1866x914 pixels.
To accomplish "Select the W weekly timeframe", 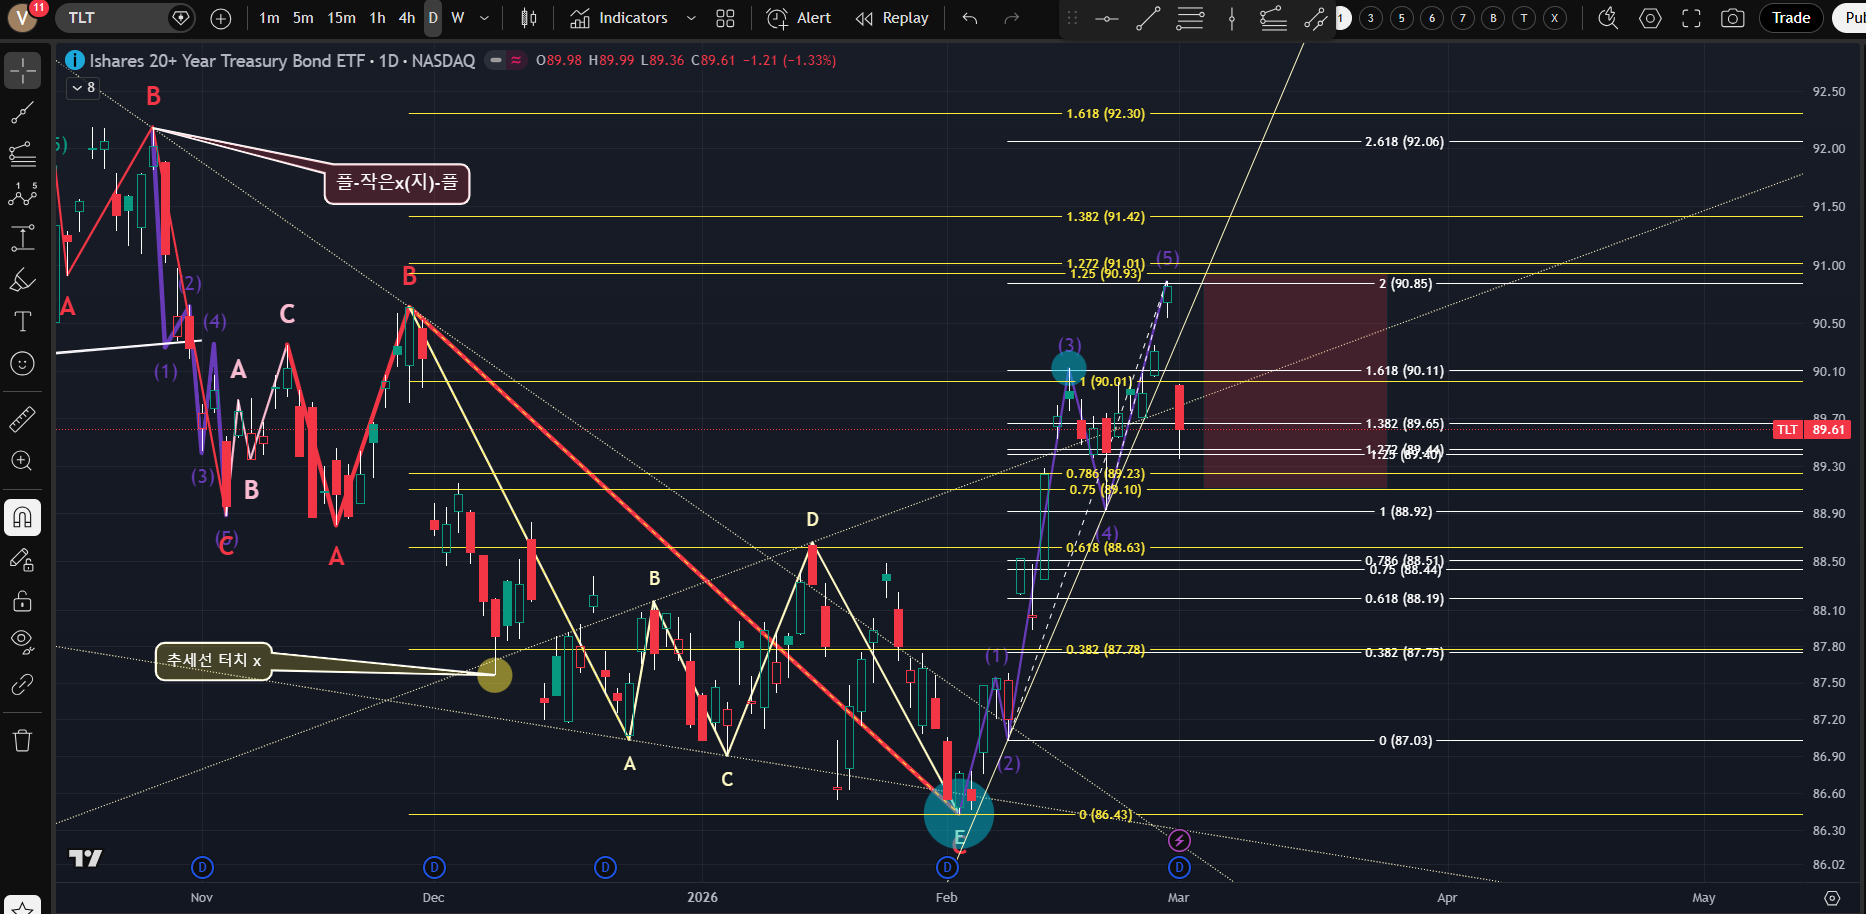I will click(x=458, y=18).
